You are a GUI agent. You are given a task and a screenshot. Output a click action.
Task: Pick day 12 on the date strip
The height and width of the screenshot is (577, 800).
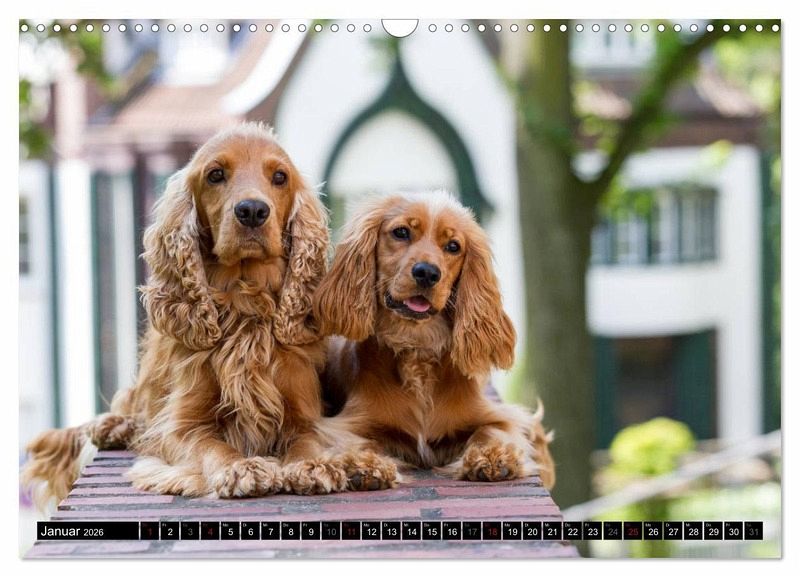[x=371, y=531]
